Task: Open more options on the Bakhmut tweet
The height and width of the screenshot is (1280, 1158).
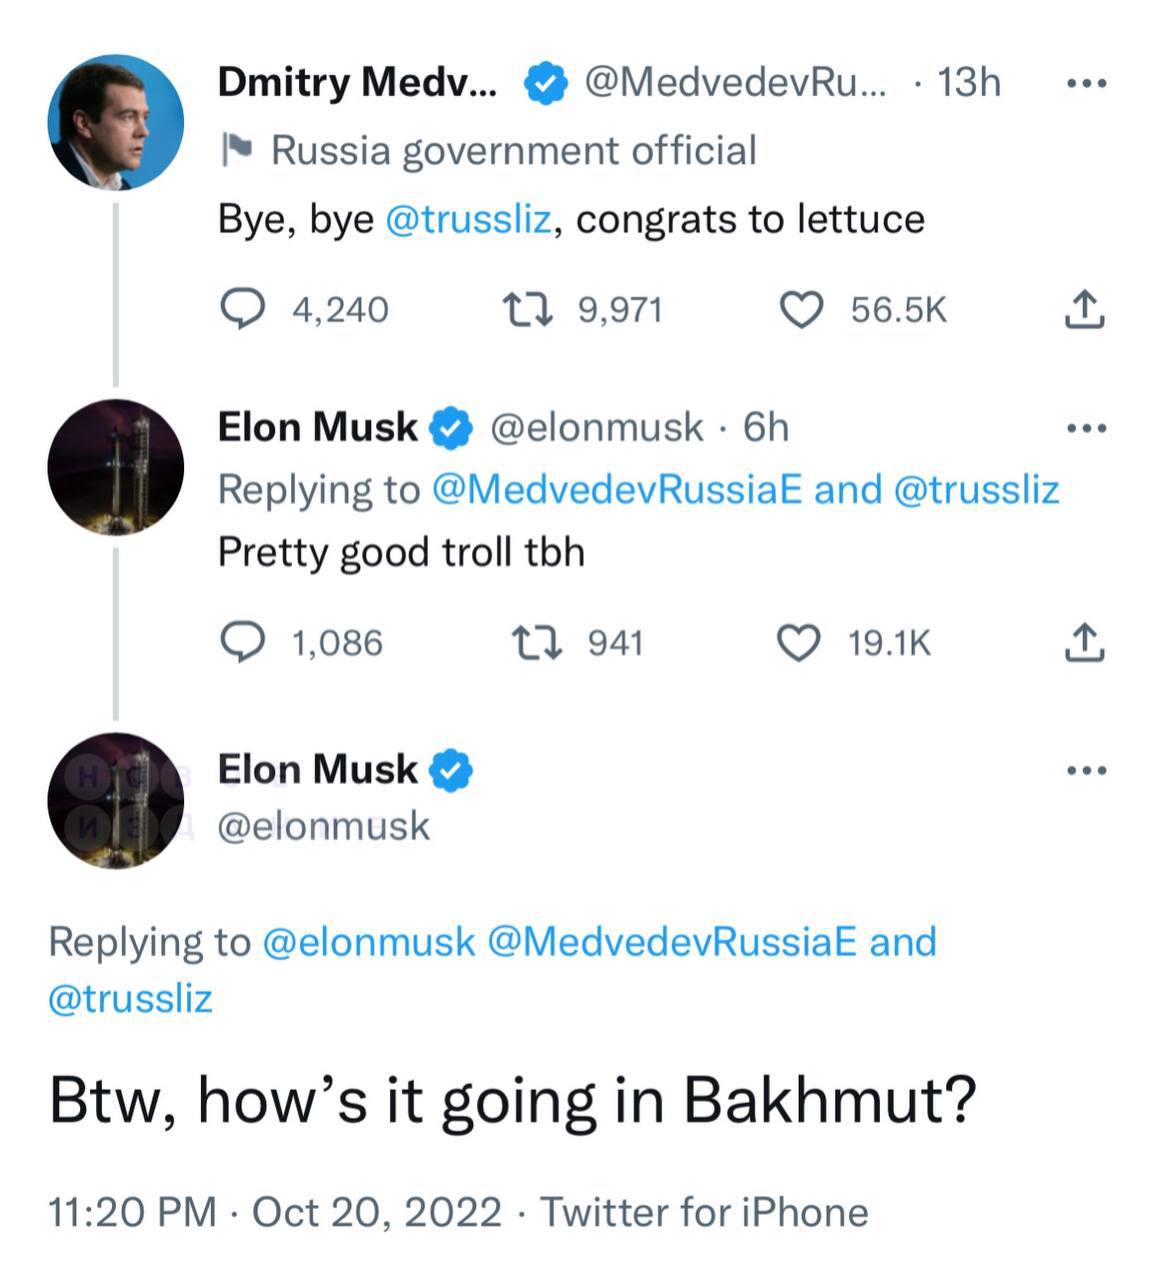Action: [1086, 771]
